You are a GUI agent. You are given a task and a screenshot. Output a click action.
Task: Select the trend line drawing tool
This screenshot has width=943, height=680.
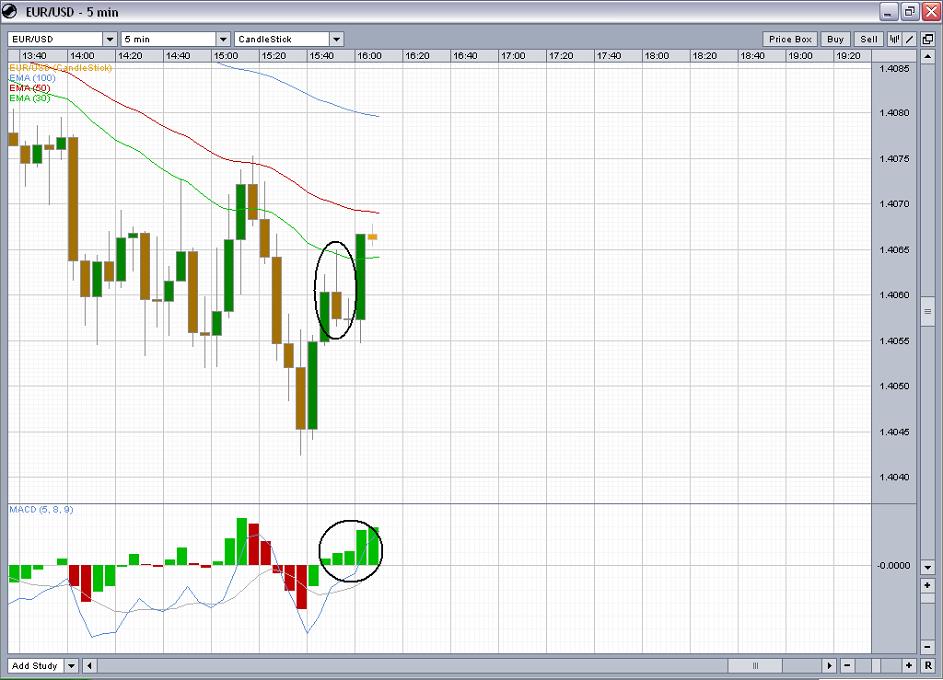tap(911, 39)
